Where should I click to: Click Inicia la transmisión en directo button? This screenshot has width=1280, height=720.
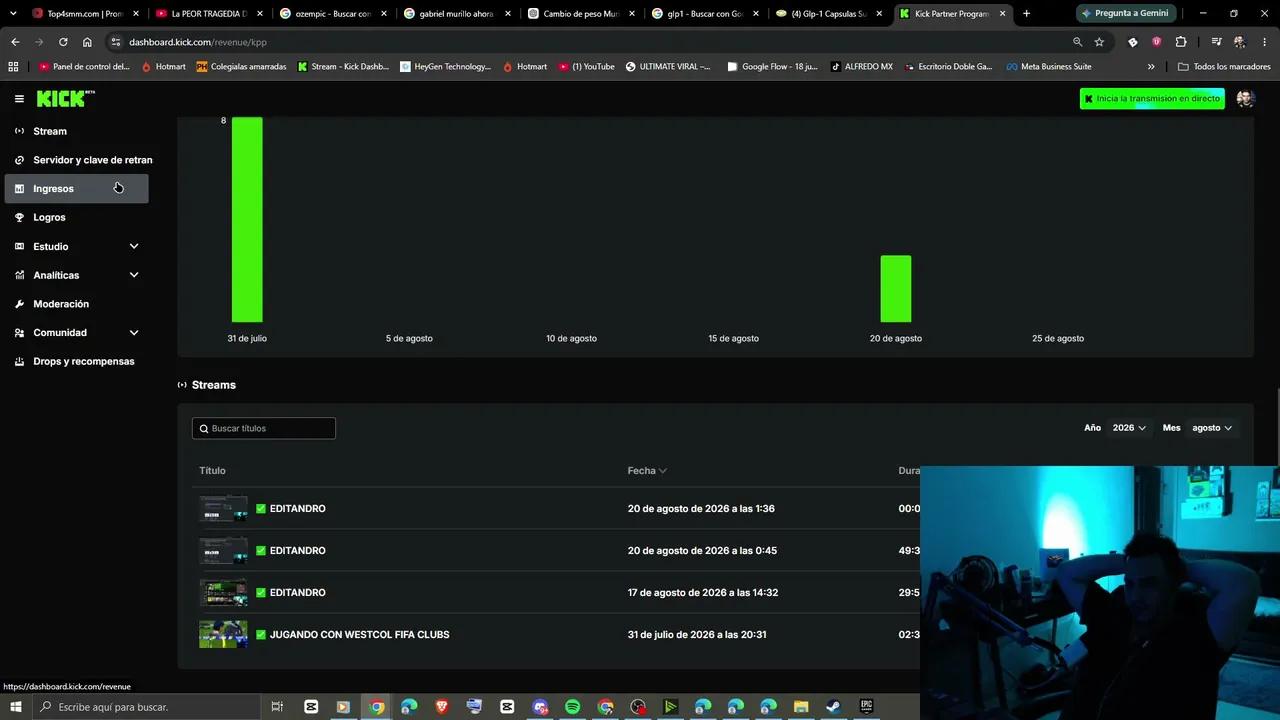tap(1152, 99)
